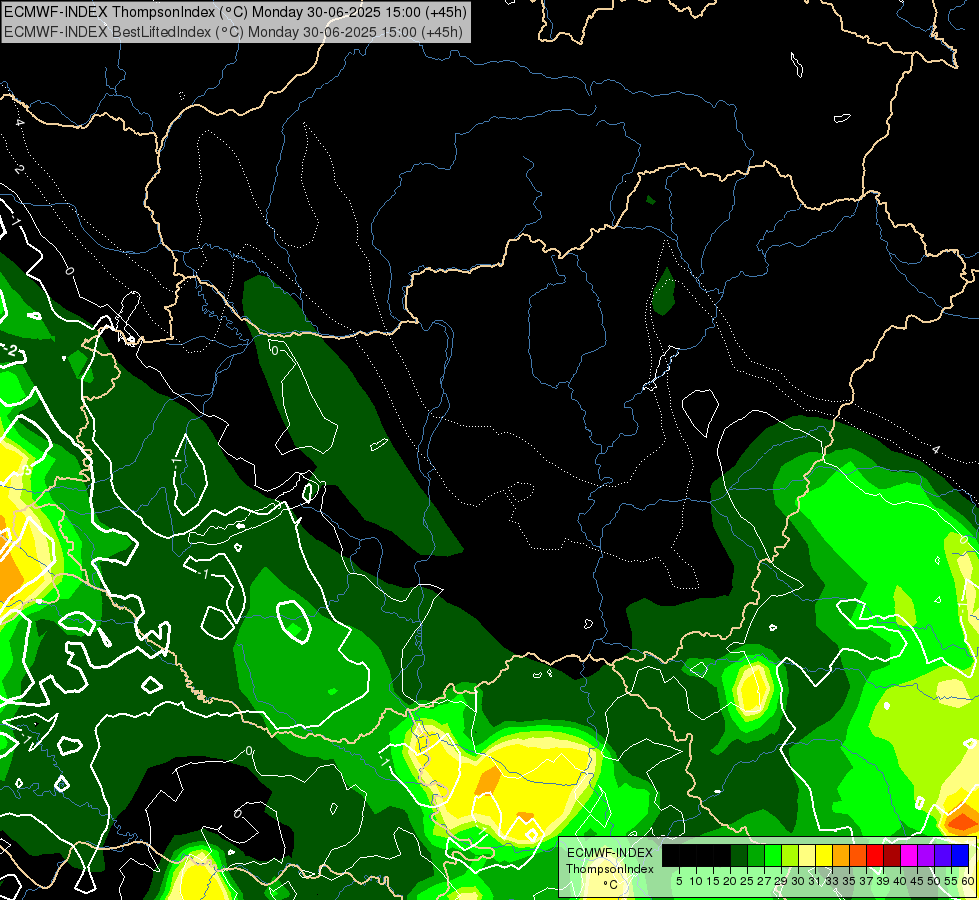Pick the bright yellow 31-33 legend swatch
The height and width of the screenshot is (900, 979).
point(824,855)
